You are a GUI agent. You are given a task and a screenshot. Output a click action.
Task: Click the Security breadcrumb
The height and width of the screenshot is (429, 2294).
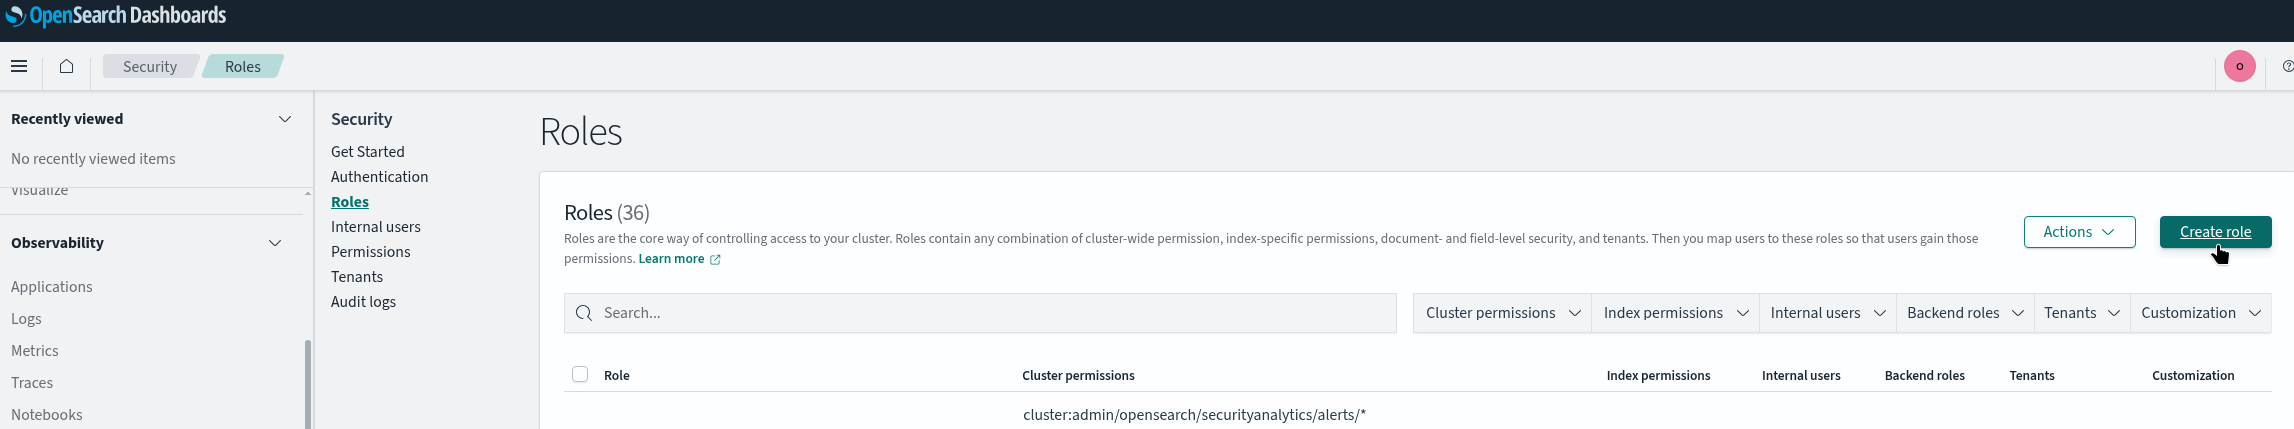tap(150, 66)
